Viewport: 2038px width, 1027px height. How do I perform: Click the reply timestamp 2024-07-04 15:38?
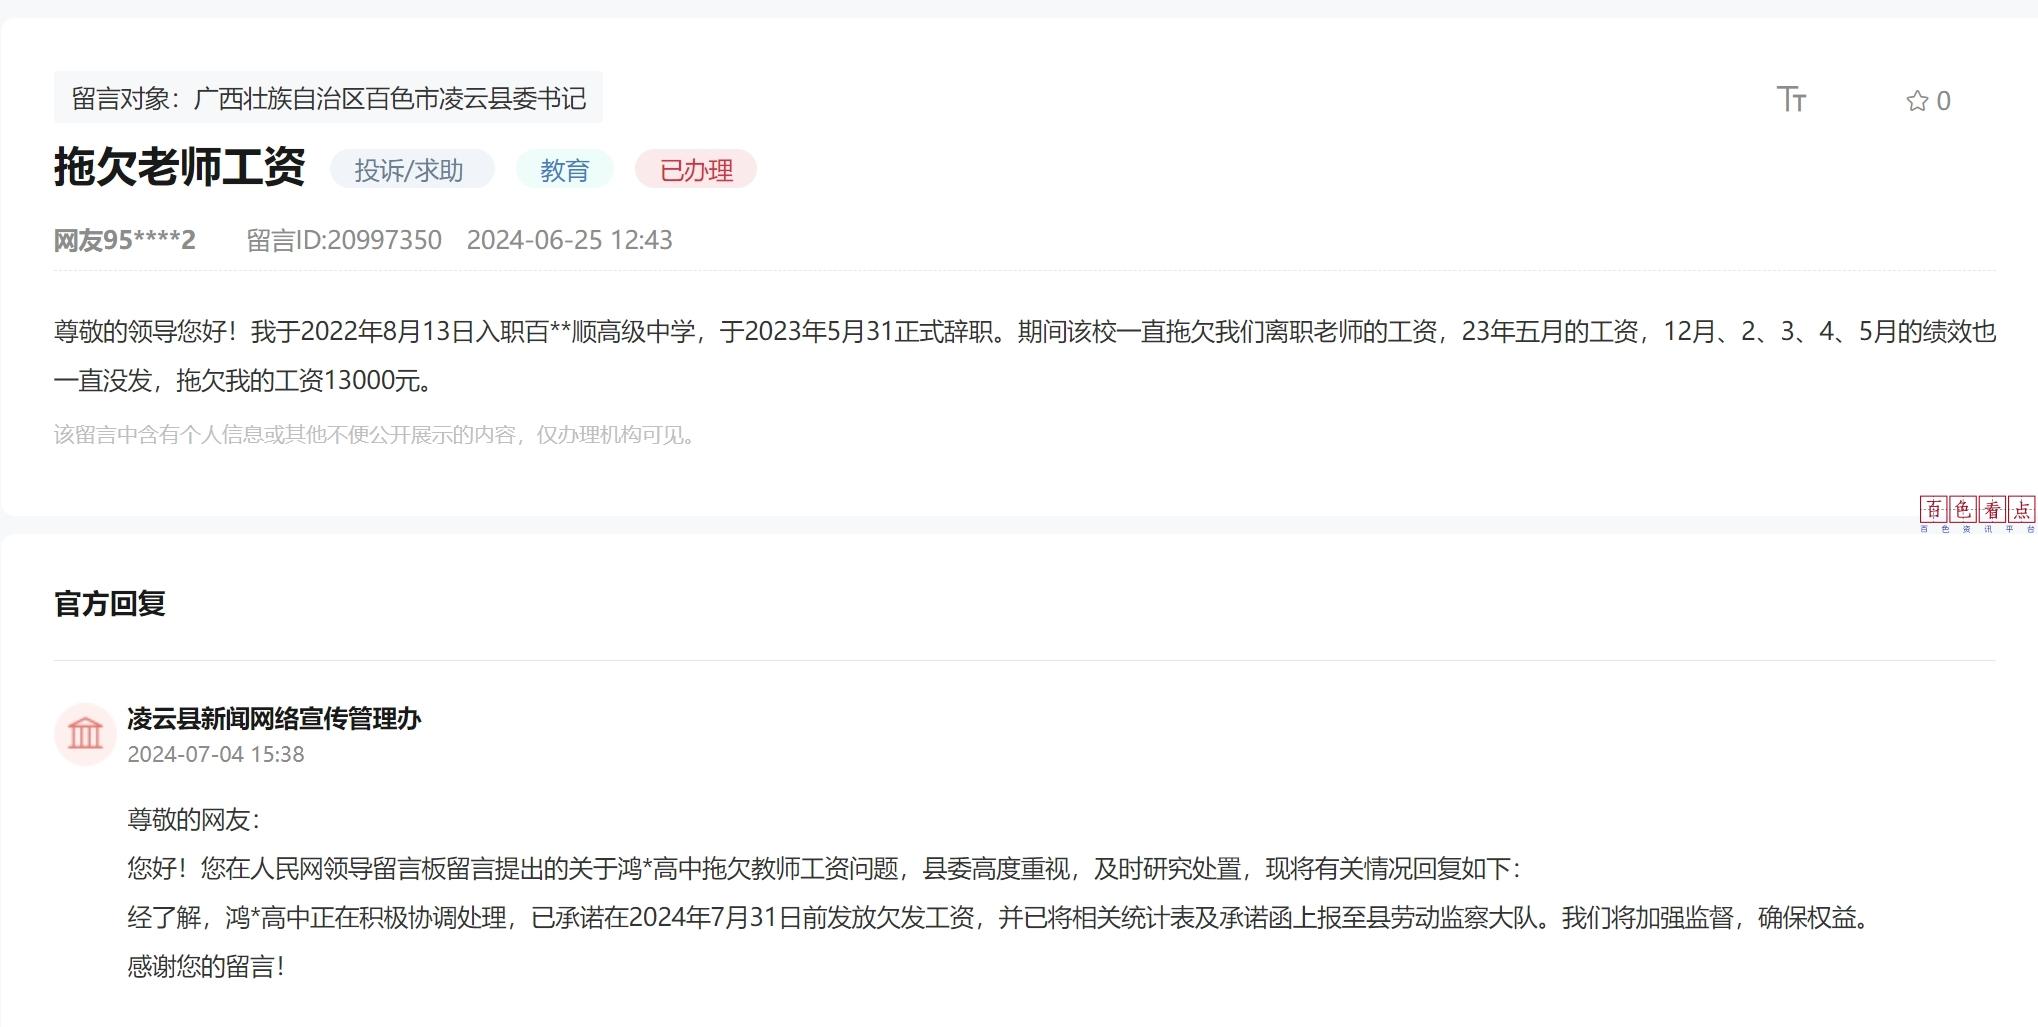(x=216, y=754)
